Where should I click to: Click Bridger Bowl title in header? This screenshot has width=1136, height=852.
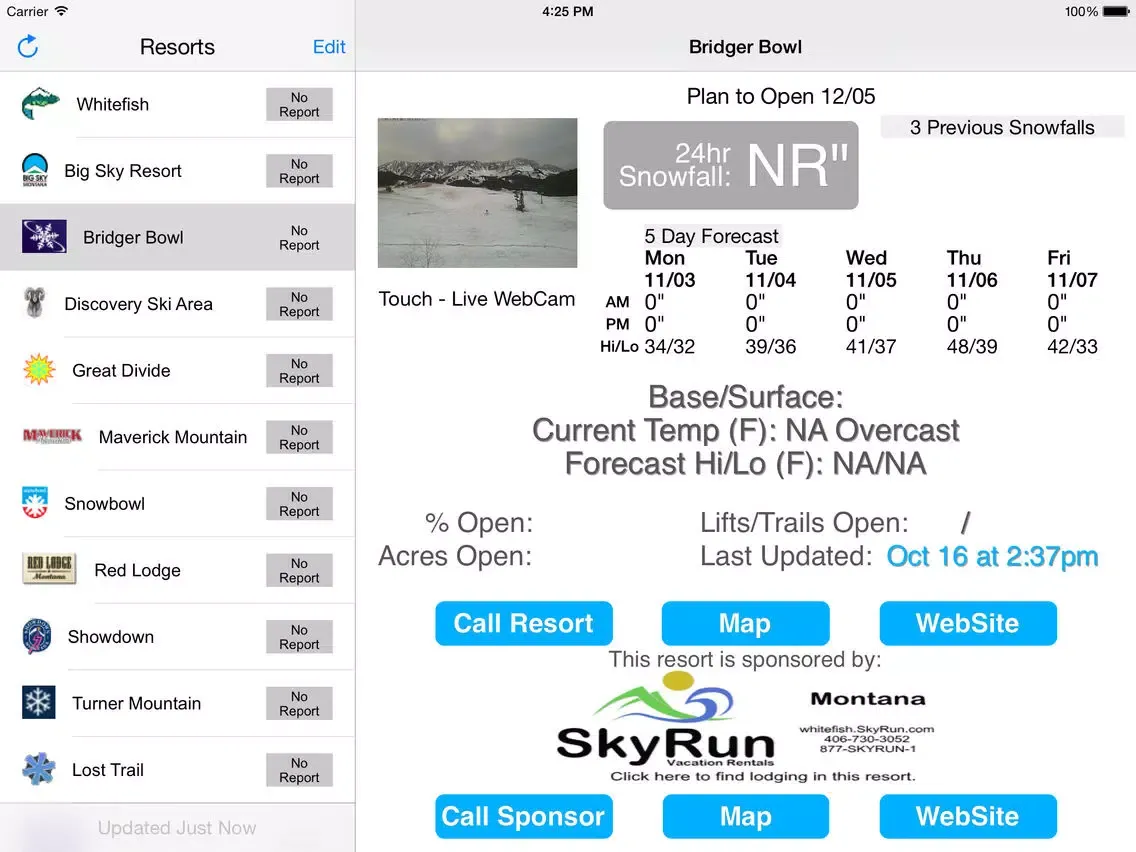tap(745, 46)
